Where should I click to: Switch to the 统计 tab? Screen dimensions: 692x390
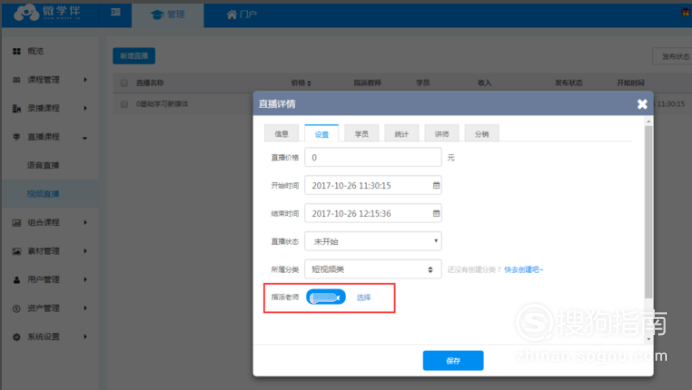[402, 134]
